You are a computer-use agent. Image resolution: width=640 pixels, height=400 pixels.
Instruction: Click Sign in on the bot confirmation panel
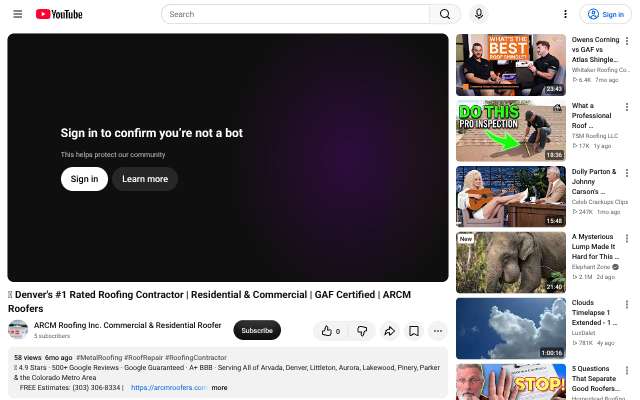click(x=84, y=179)
